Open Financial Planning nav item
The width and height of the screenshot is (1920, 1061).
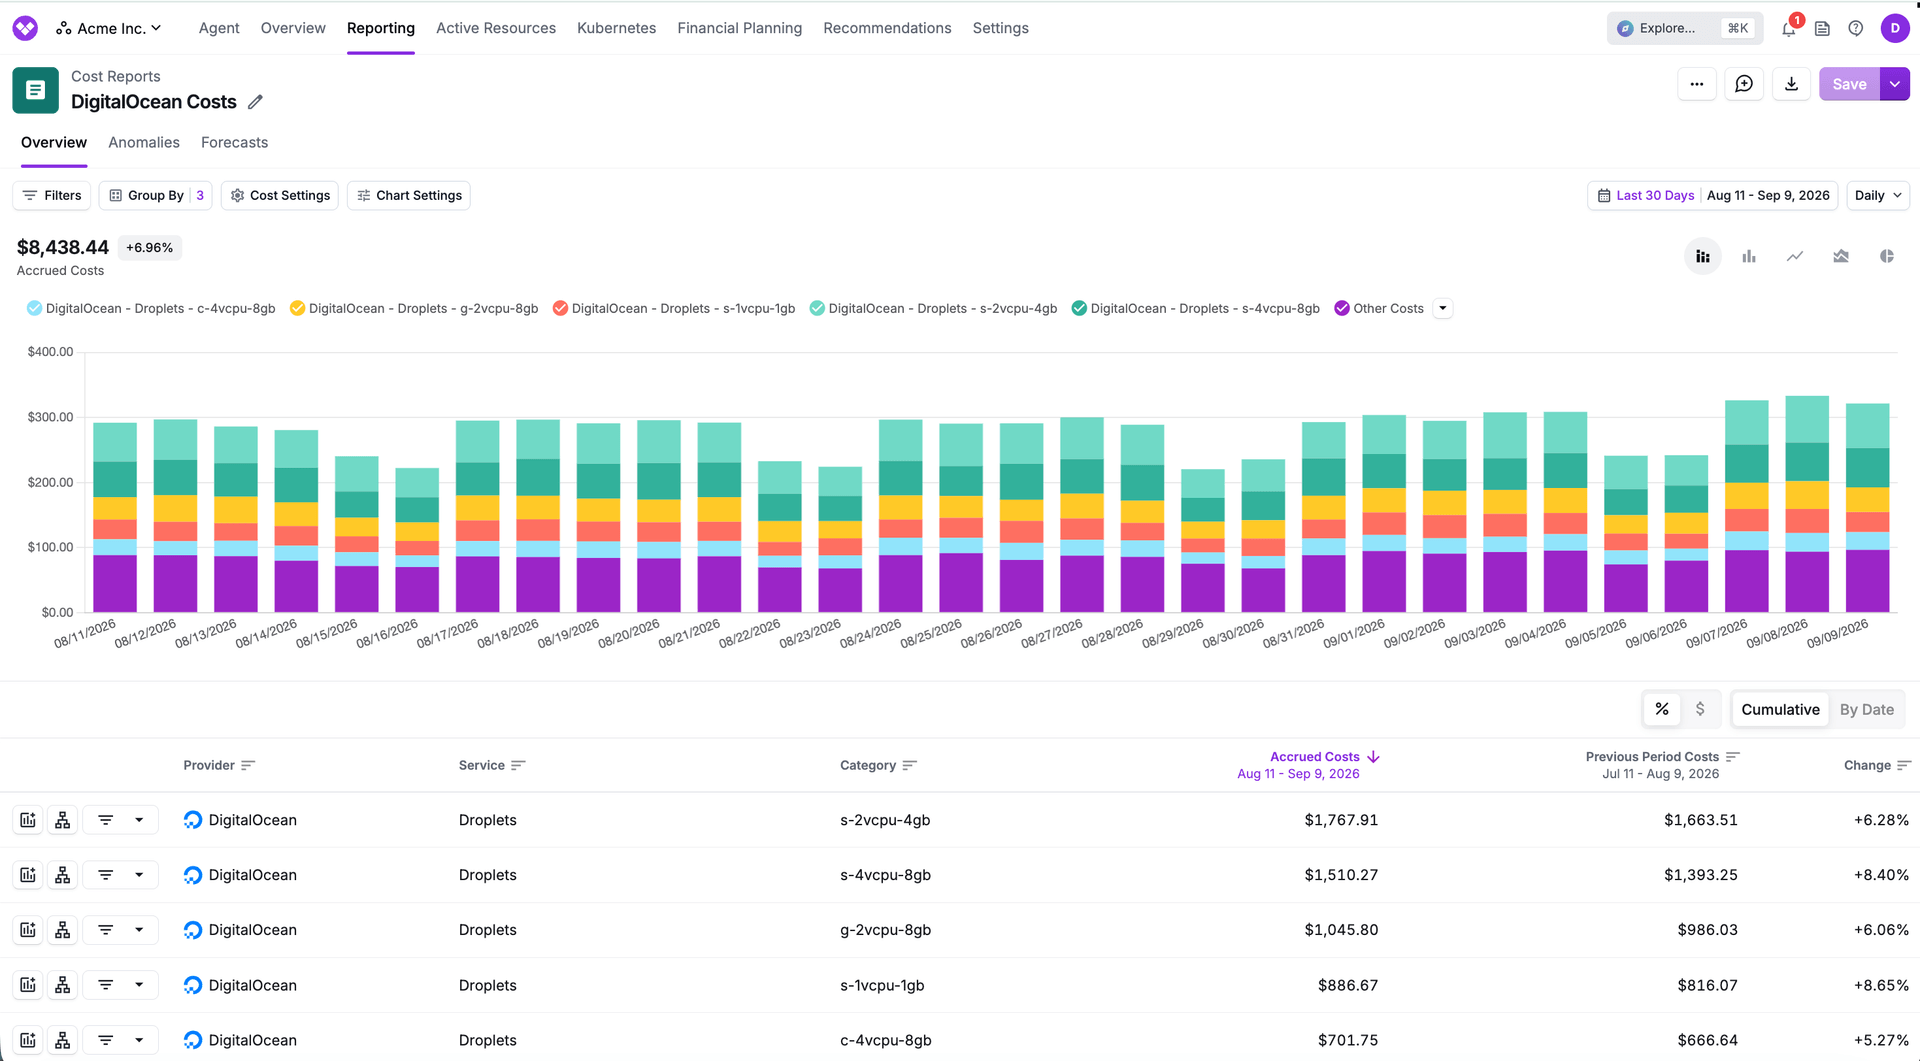[739, 28]
